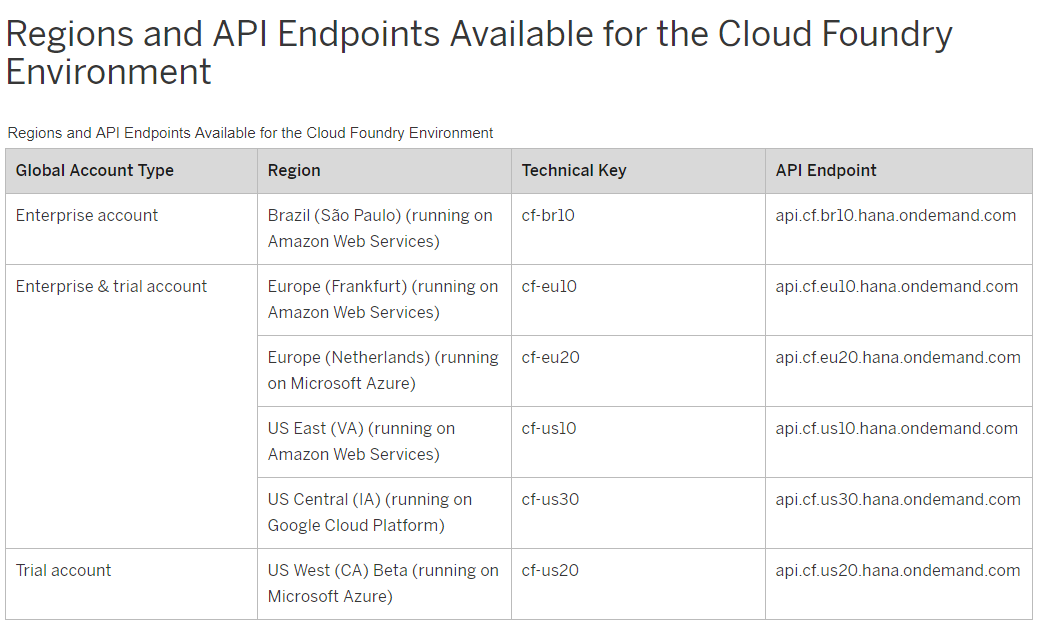Click the Europe (Netherlands) region cell
1058x633 pixels.
[x=382, y=370]
